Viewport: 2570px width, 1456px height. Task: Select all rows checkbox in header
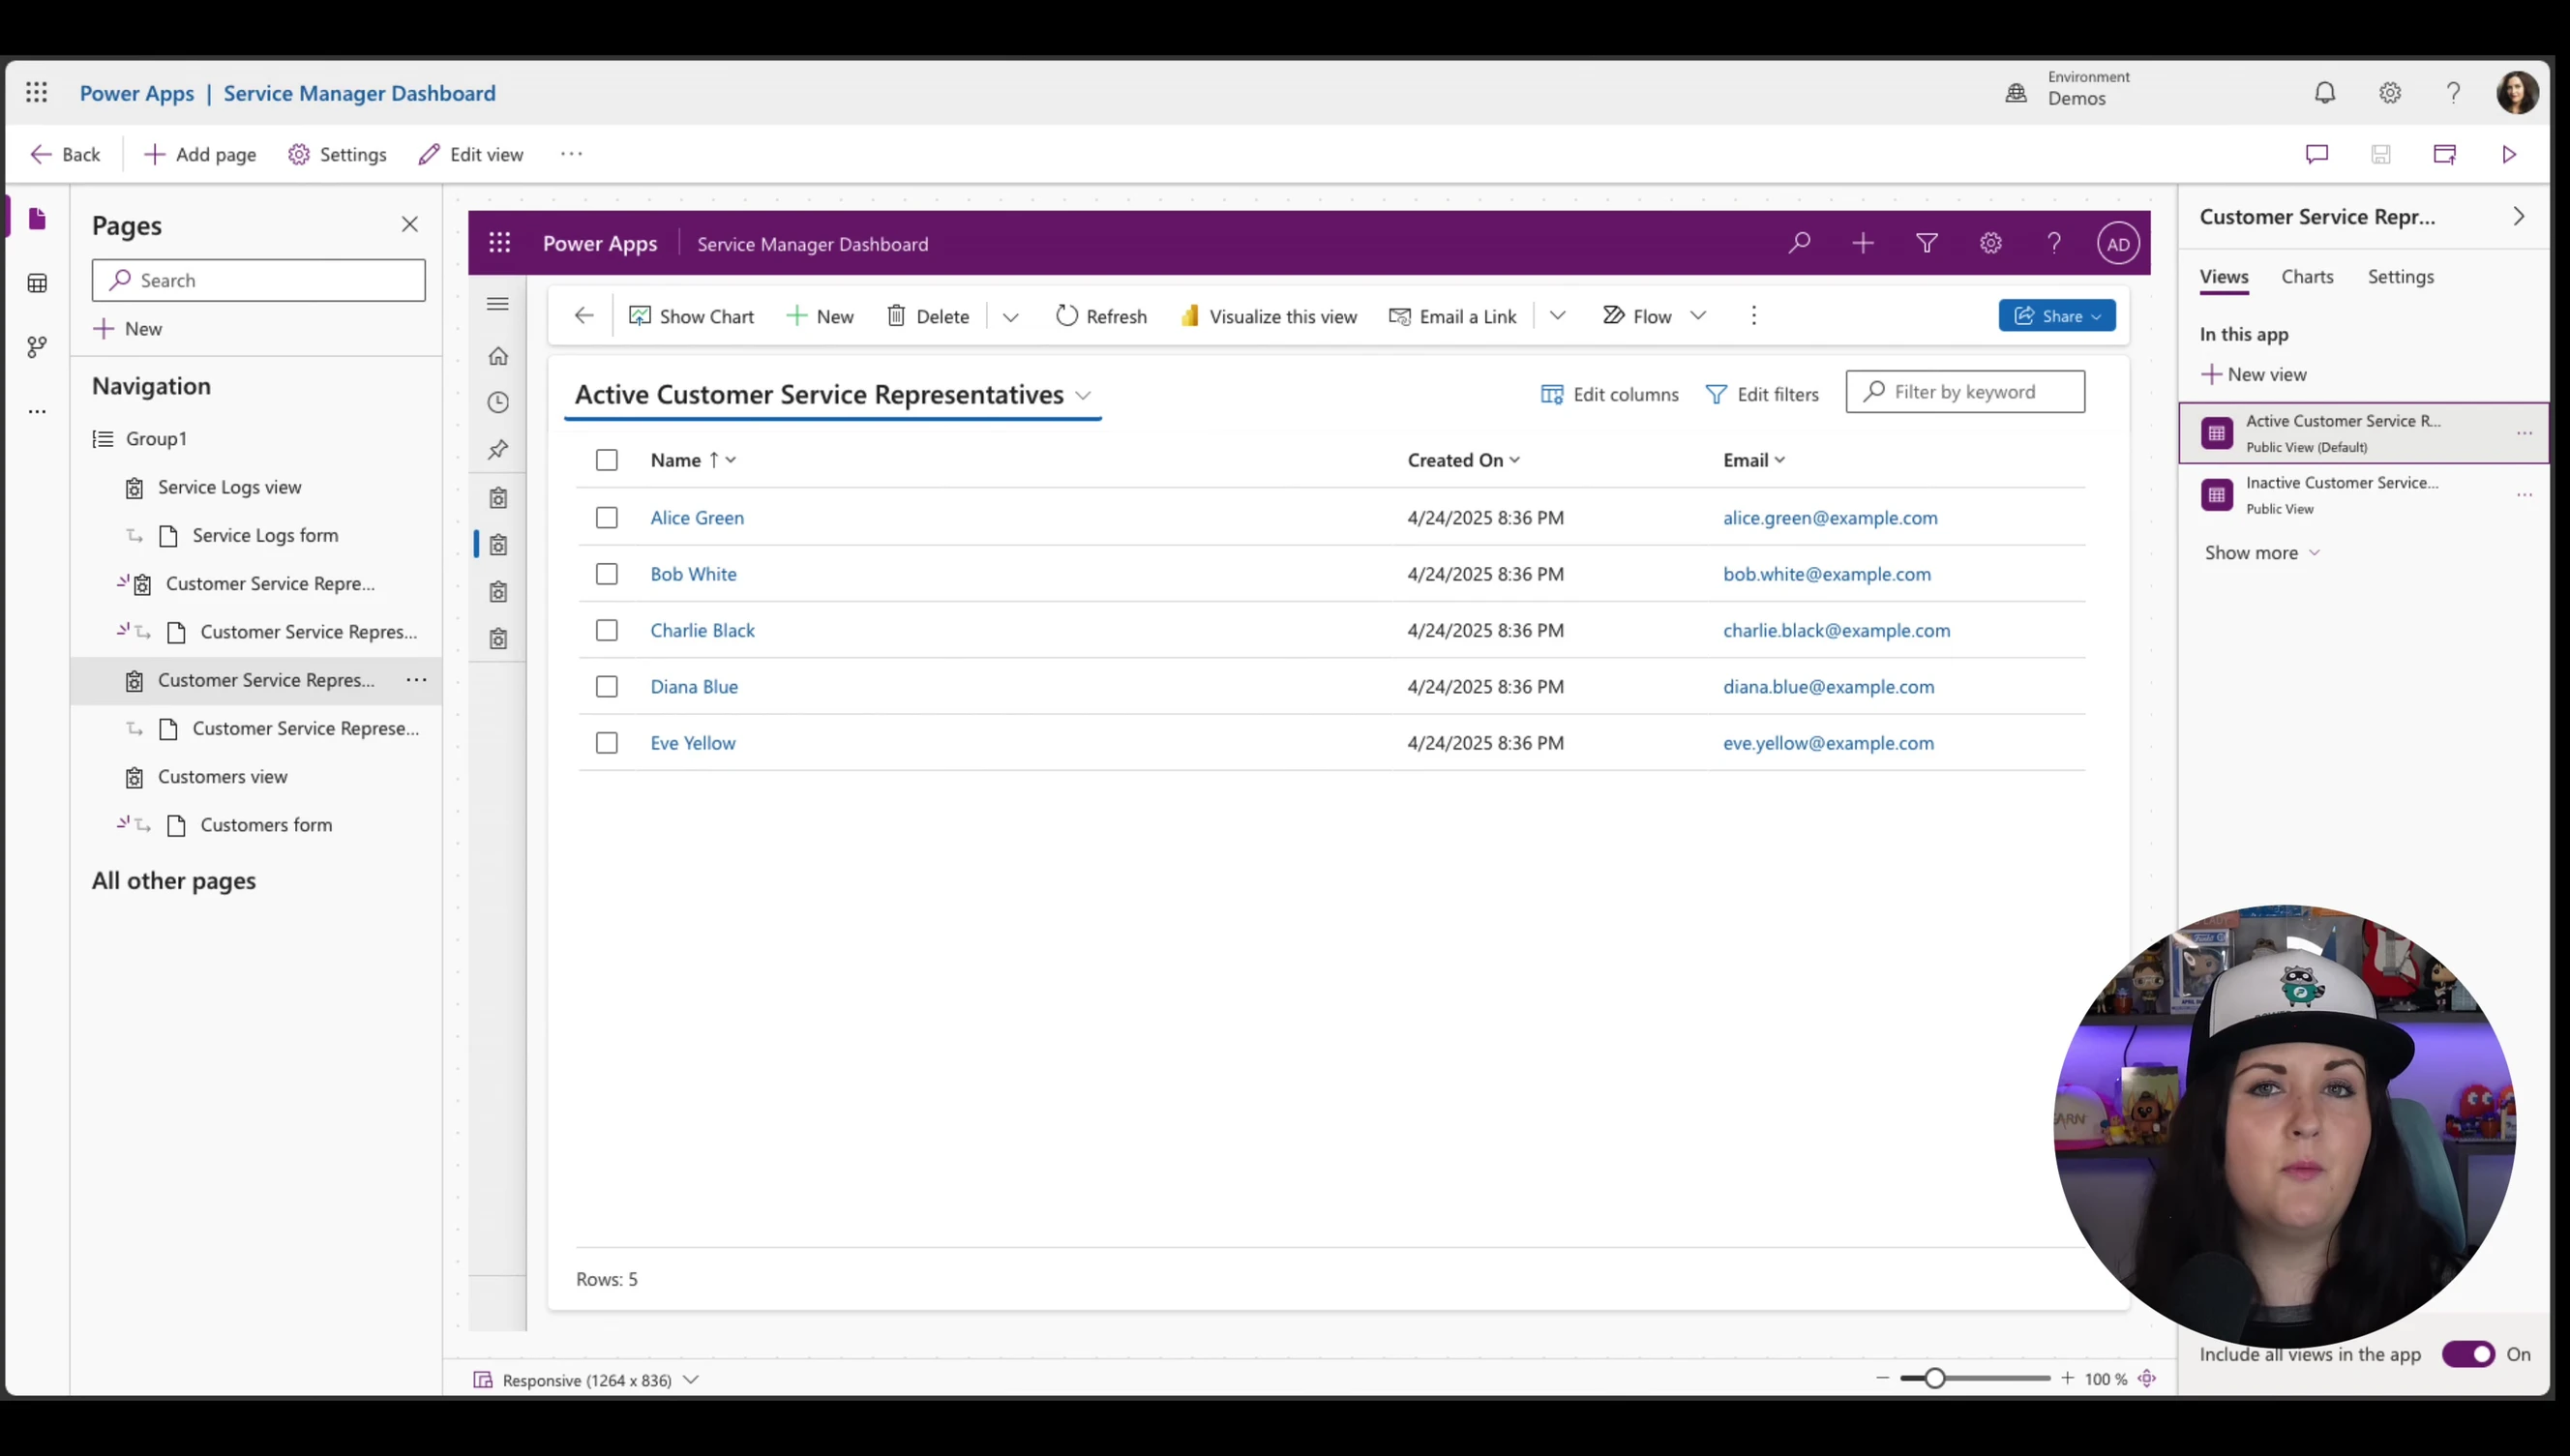[607, 460]
